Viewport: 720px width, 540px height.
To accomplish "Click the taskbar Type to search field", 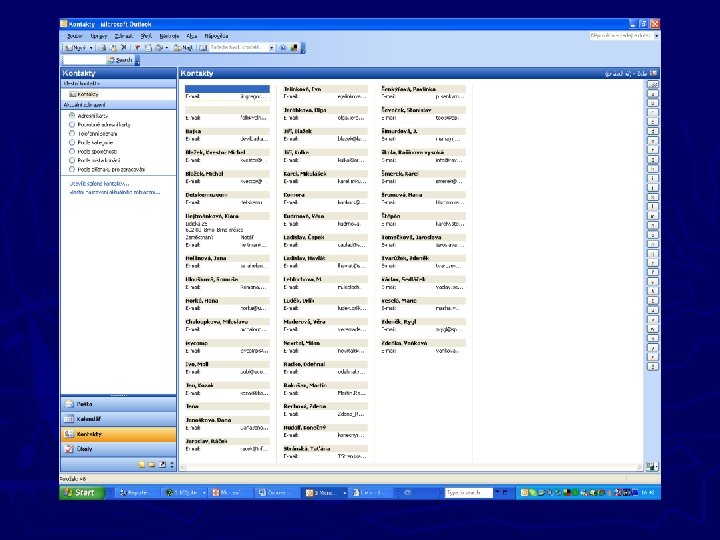I will click(468, 493).
